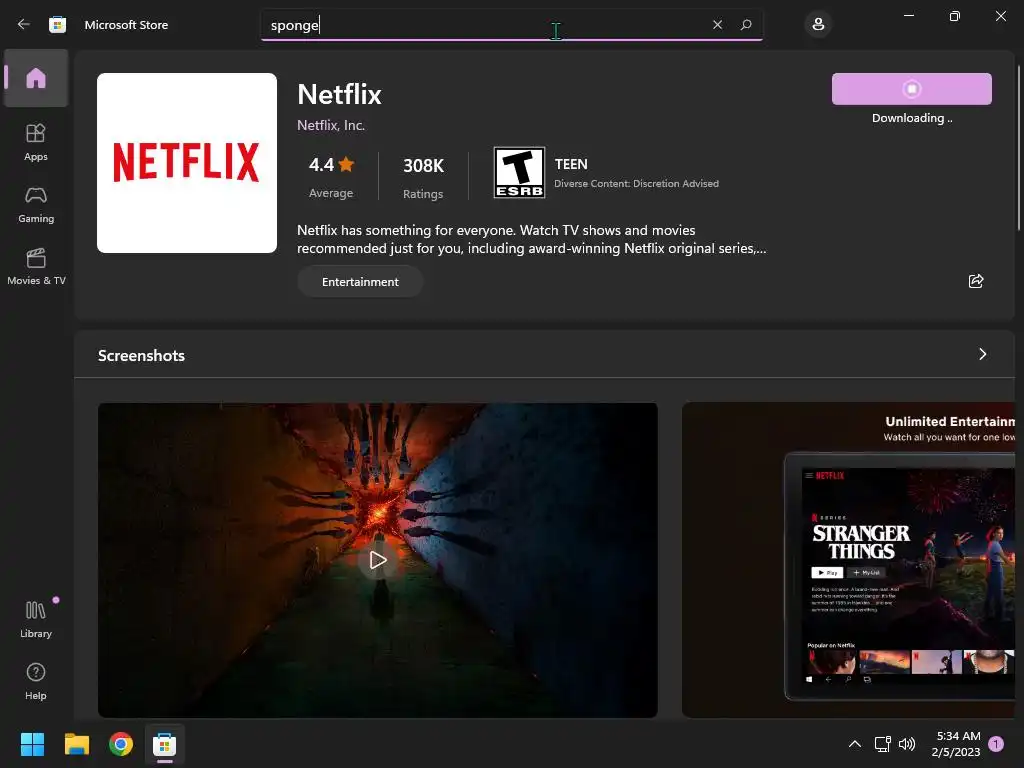1024x768 pixels.
Task: Show hidden system tray icons
Action: tap(854, 744)
